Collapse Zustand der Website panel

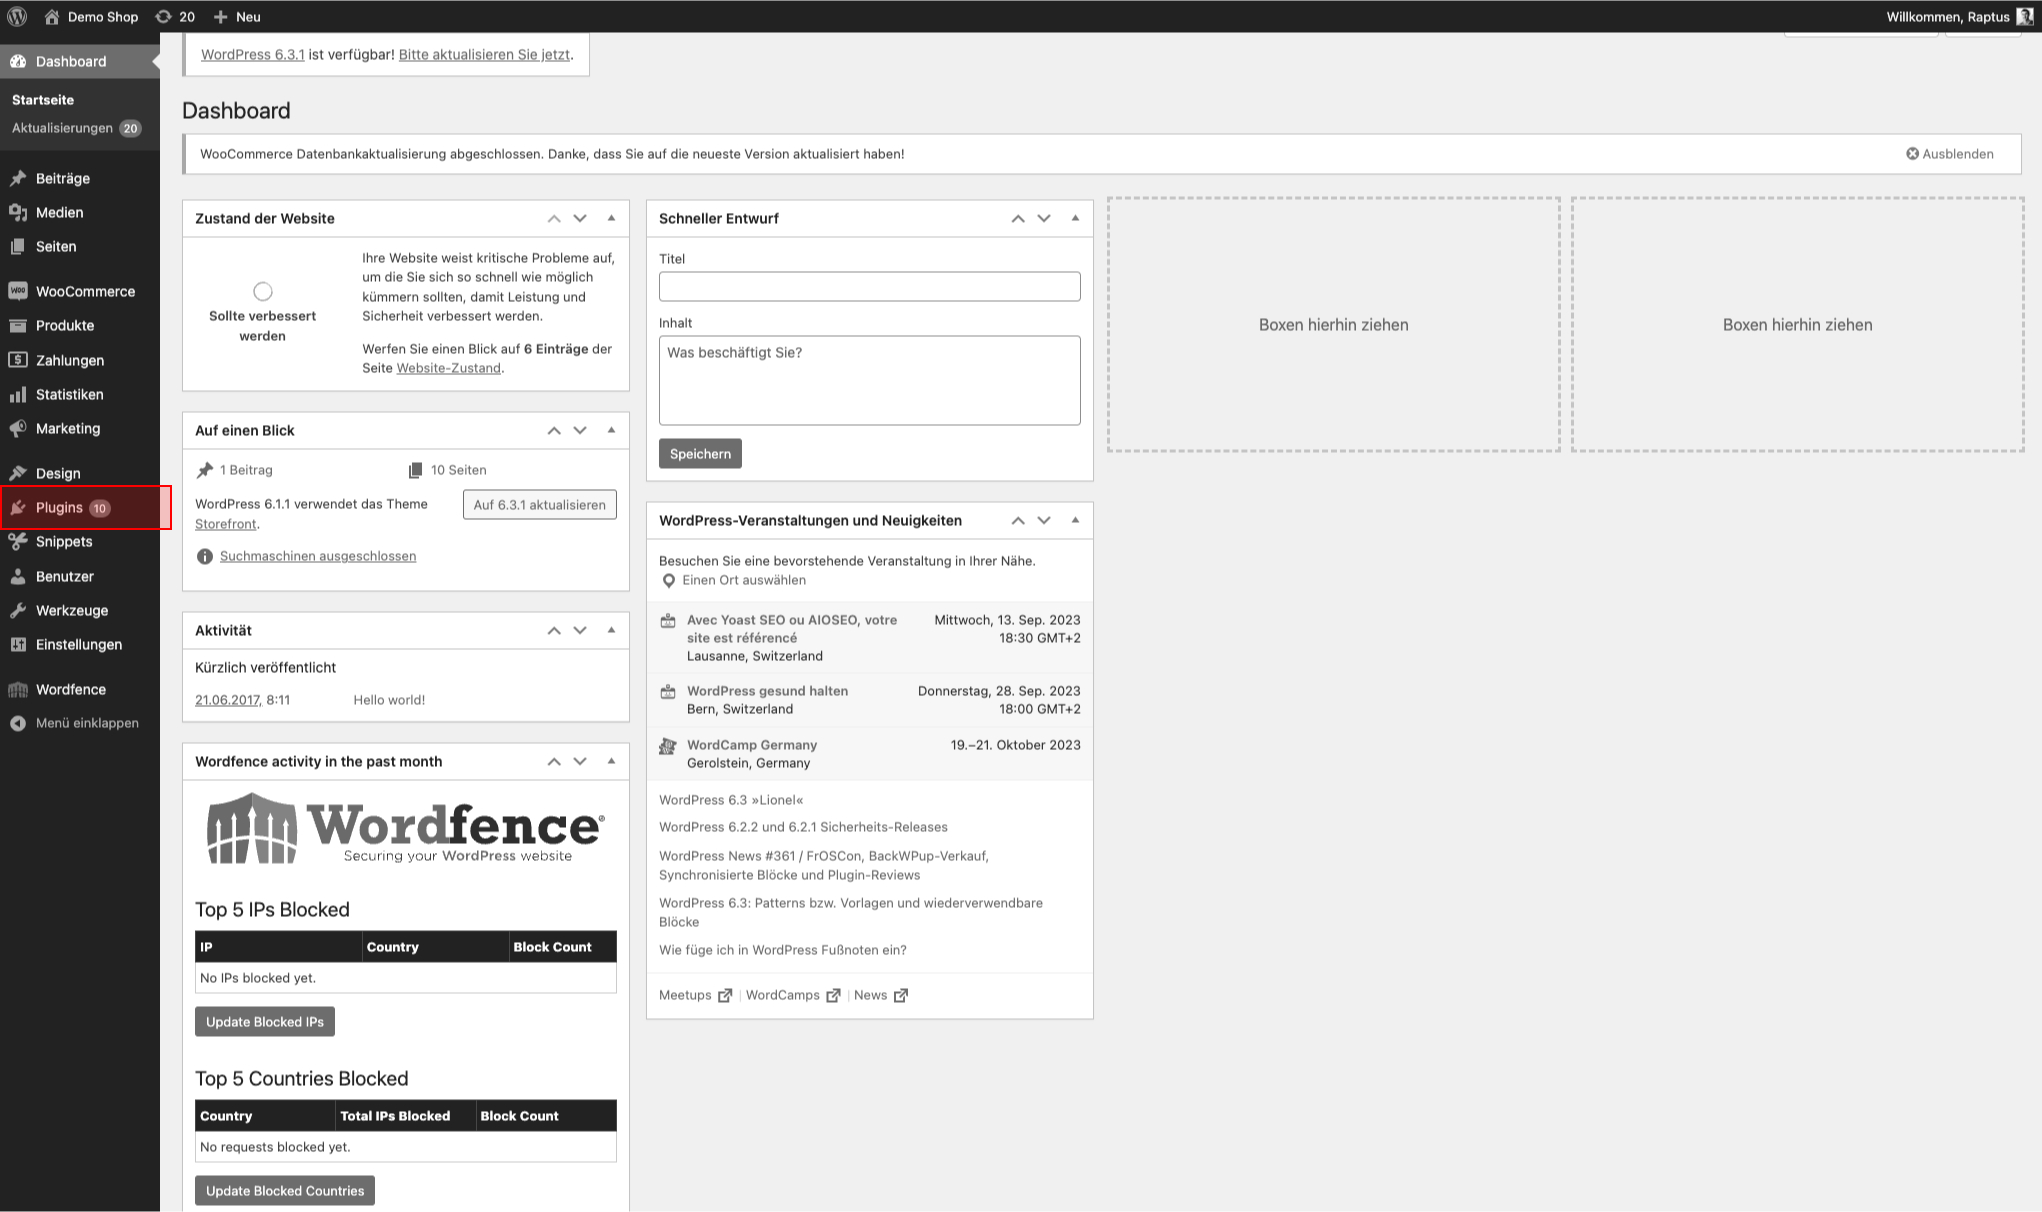611,218
